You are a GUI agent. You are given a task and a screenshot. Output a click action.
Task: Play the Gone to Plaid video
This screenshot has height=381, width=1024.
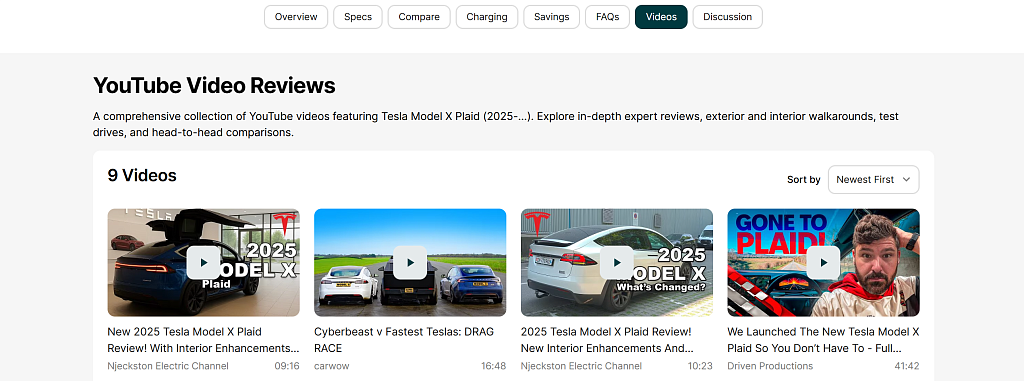pyautogui.click(x=824, y=262)
